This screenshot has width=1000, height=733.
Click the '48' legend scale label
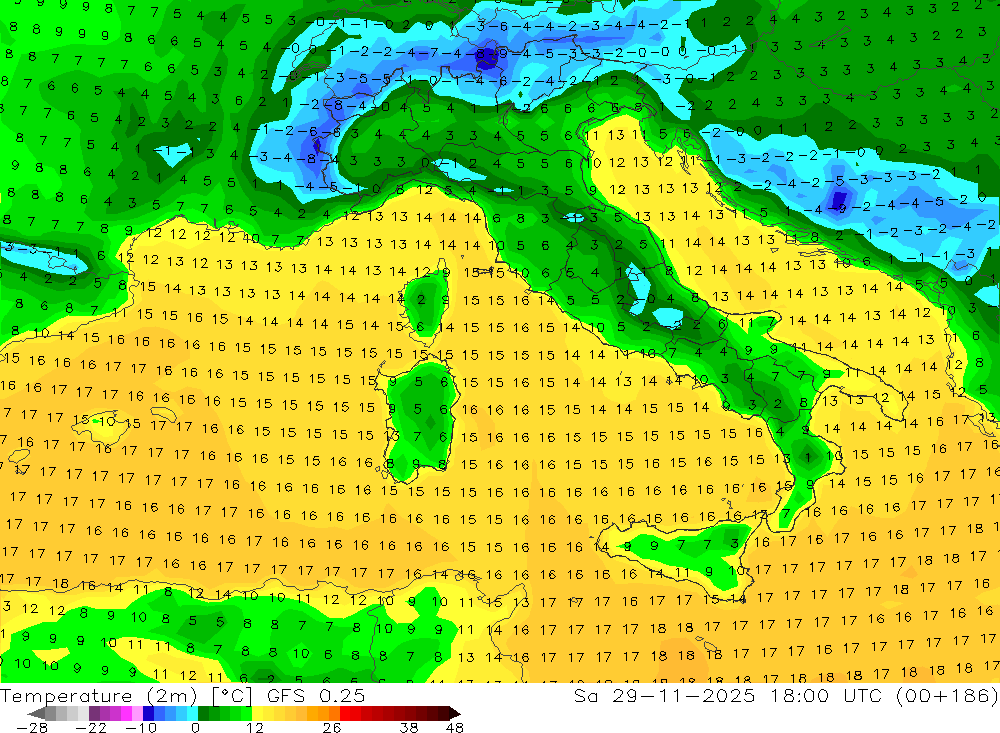coord(455,727)
